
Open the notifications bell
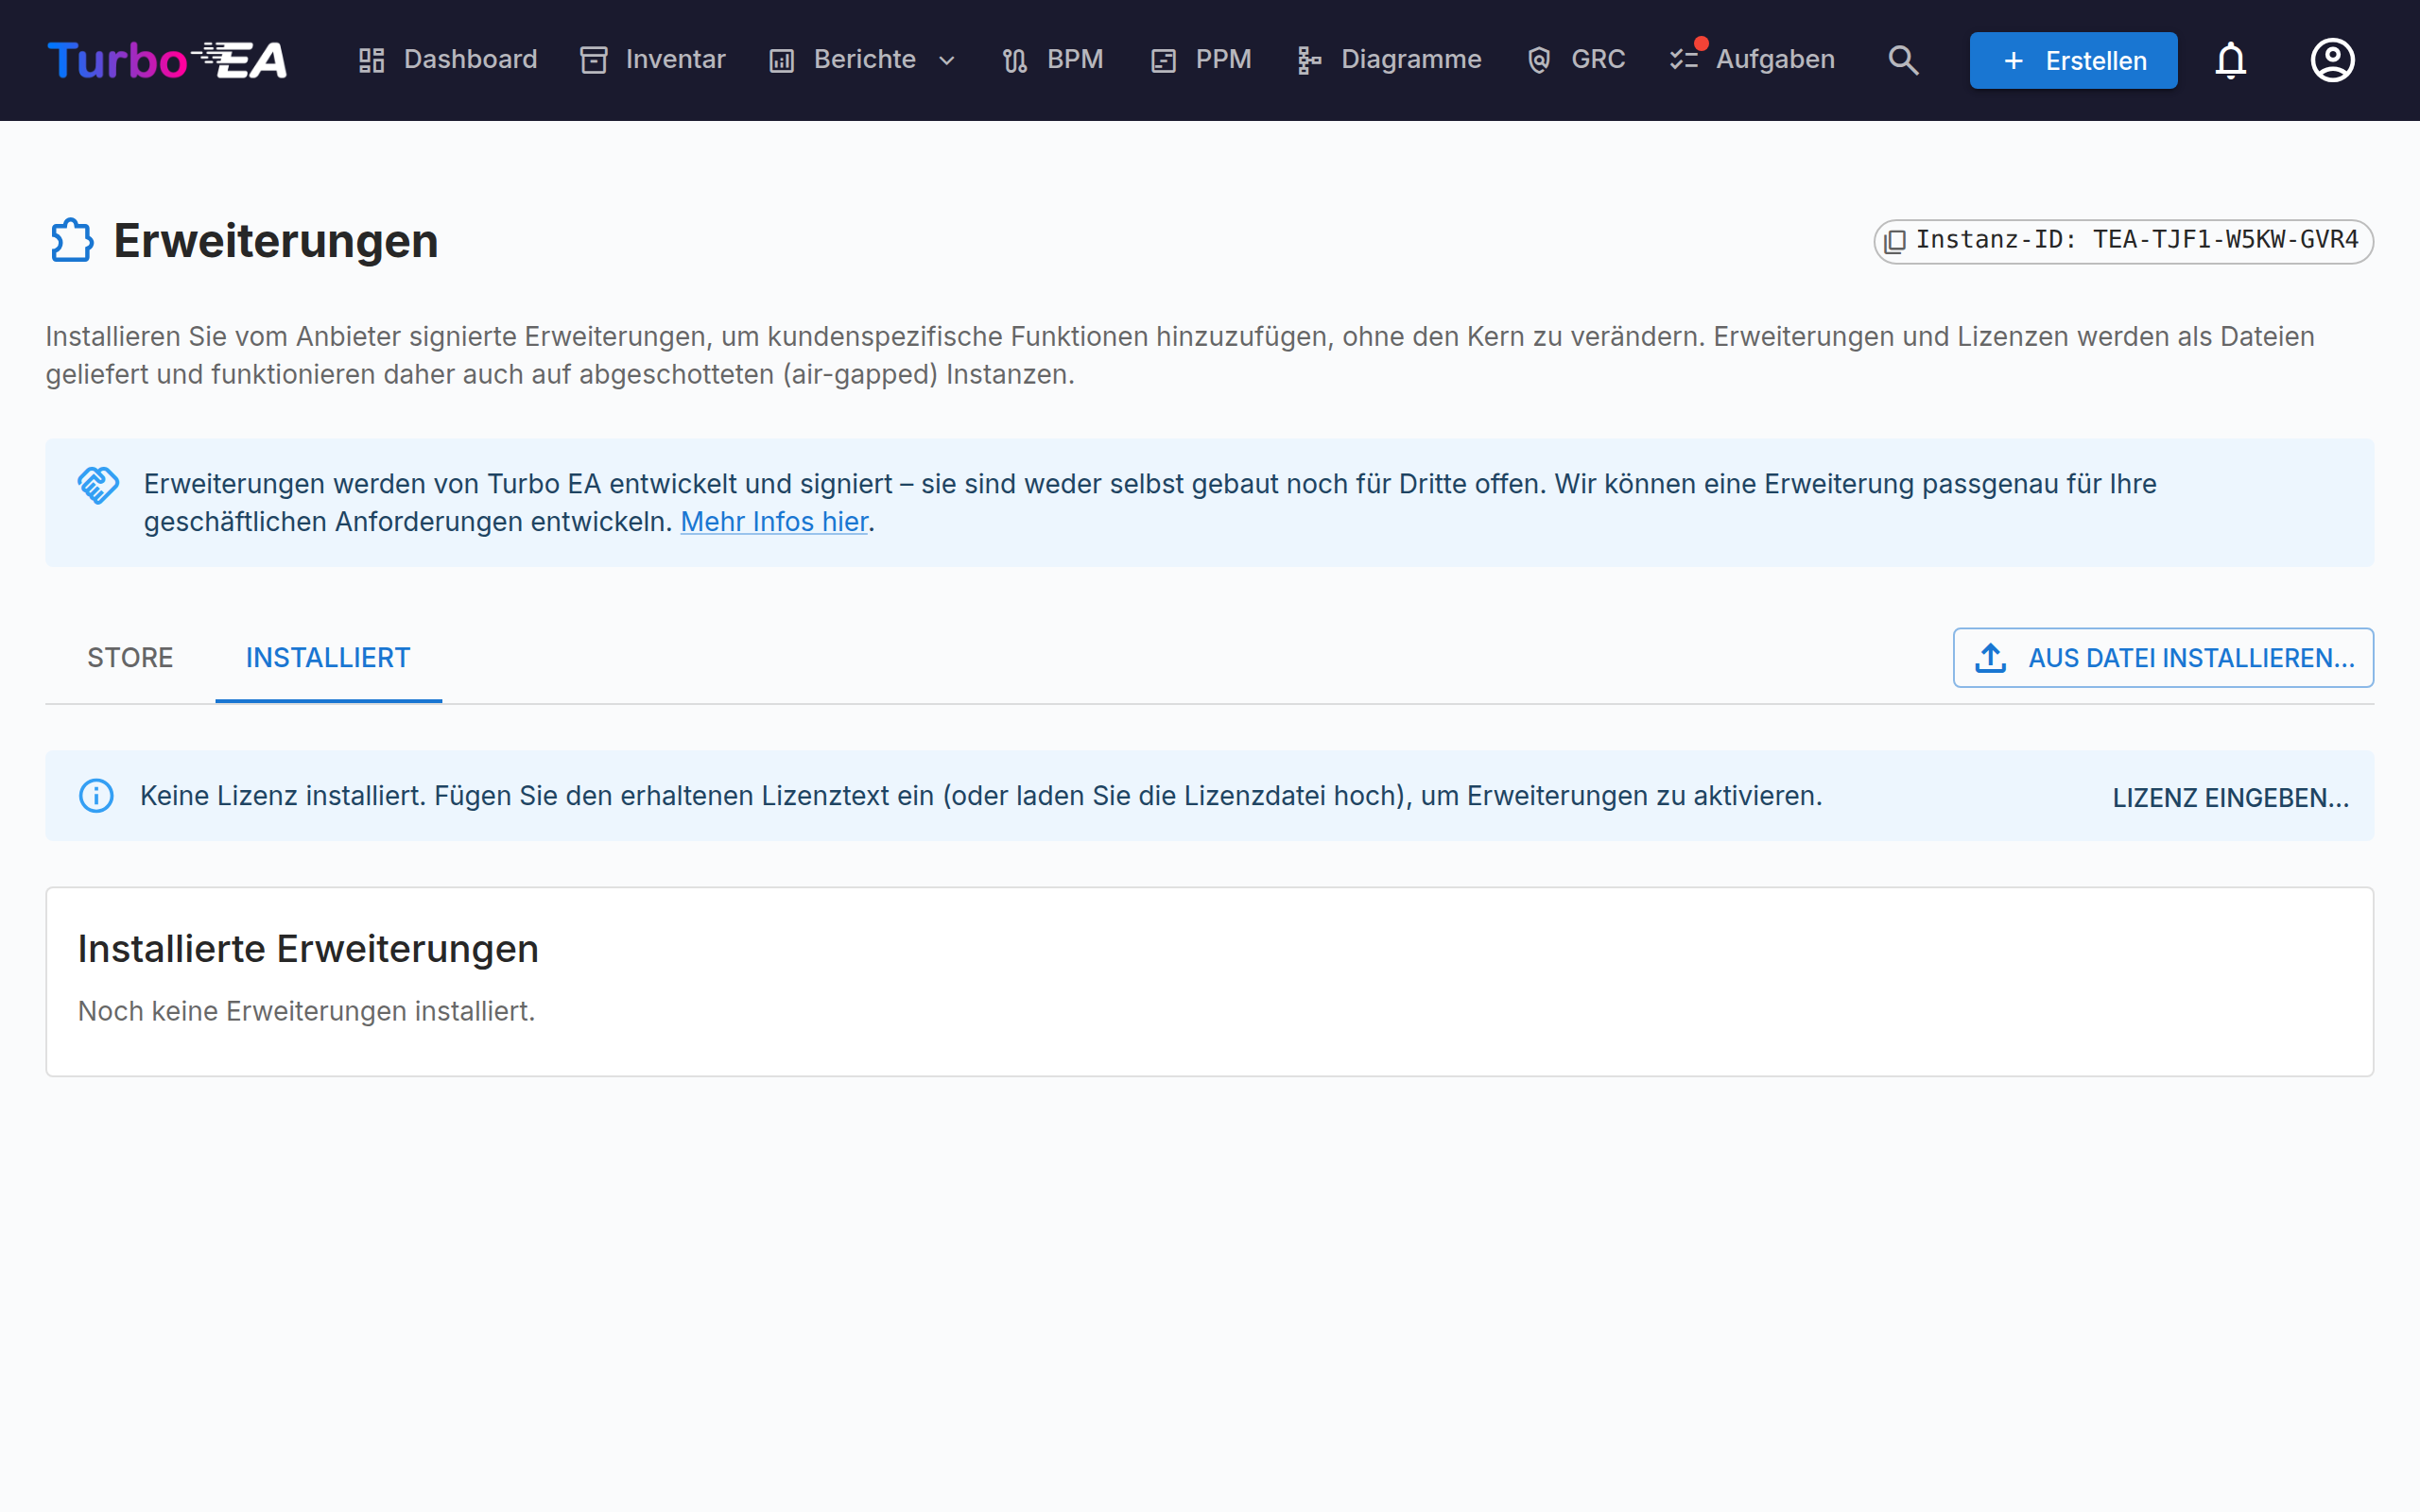[2230, 60]
